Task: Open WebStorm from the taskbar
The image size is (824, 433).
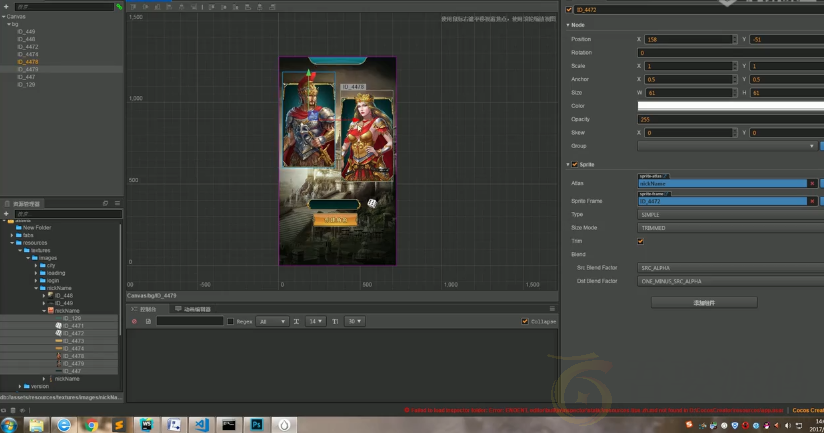Action: point(146,424)
